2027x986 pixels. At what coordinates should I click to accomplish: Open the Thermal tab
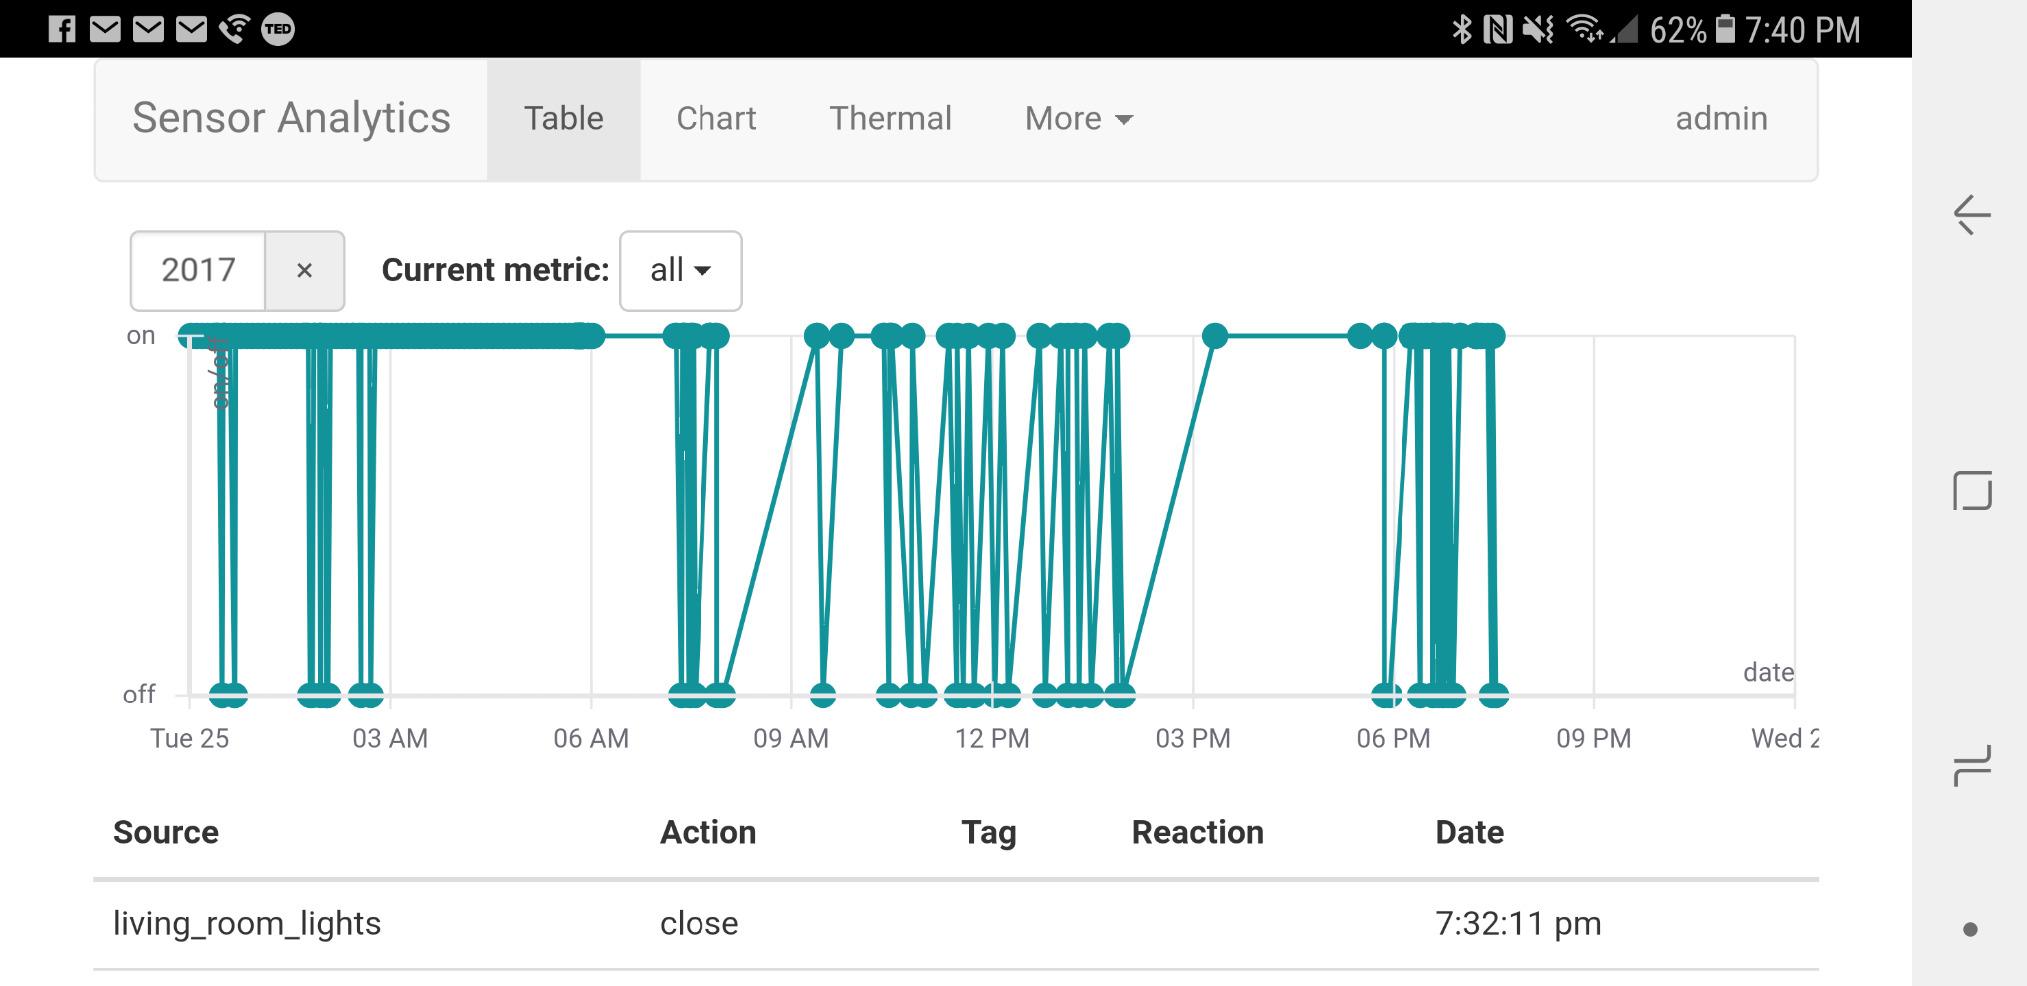(890, 119)
